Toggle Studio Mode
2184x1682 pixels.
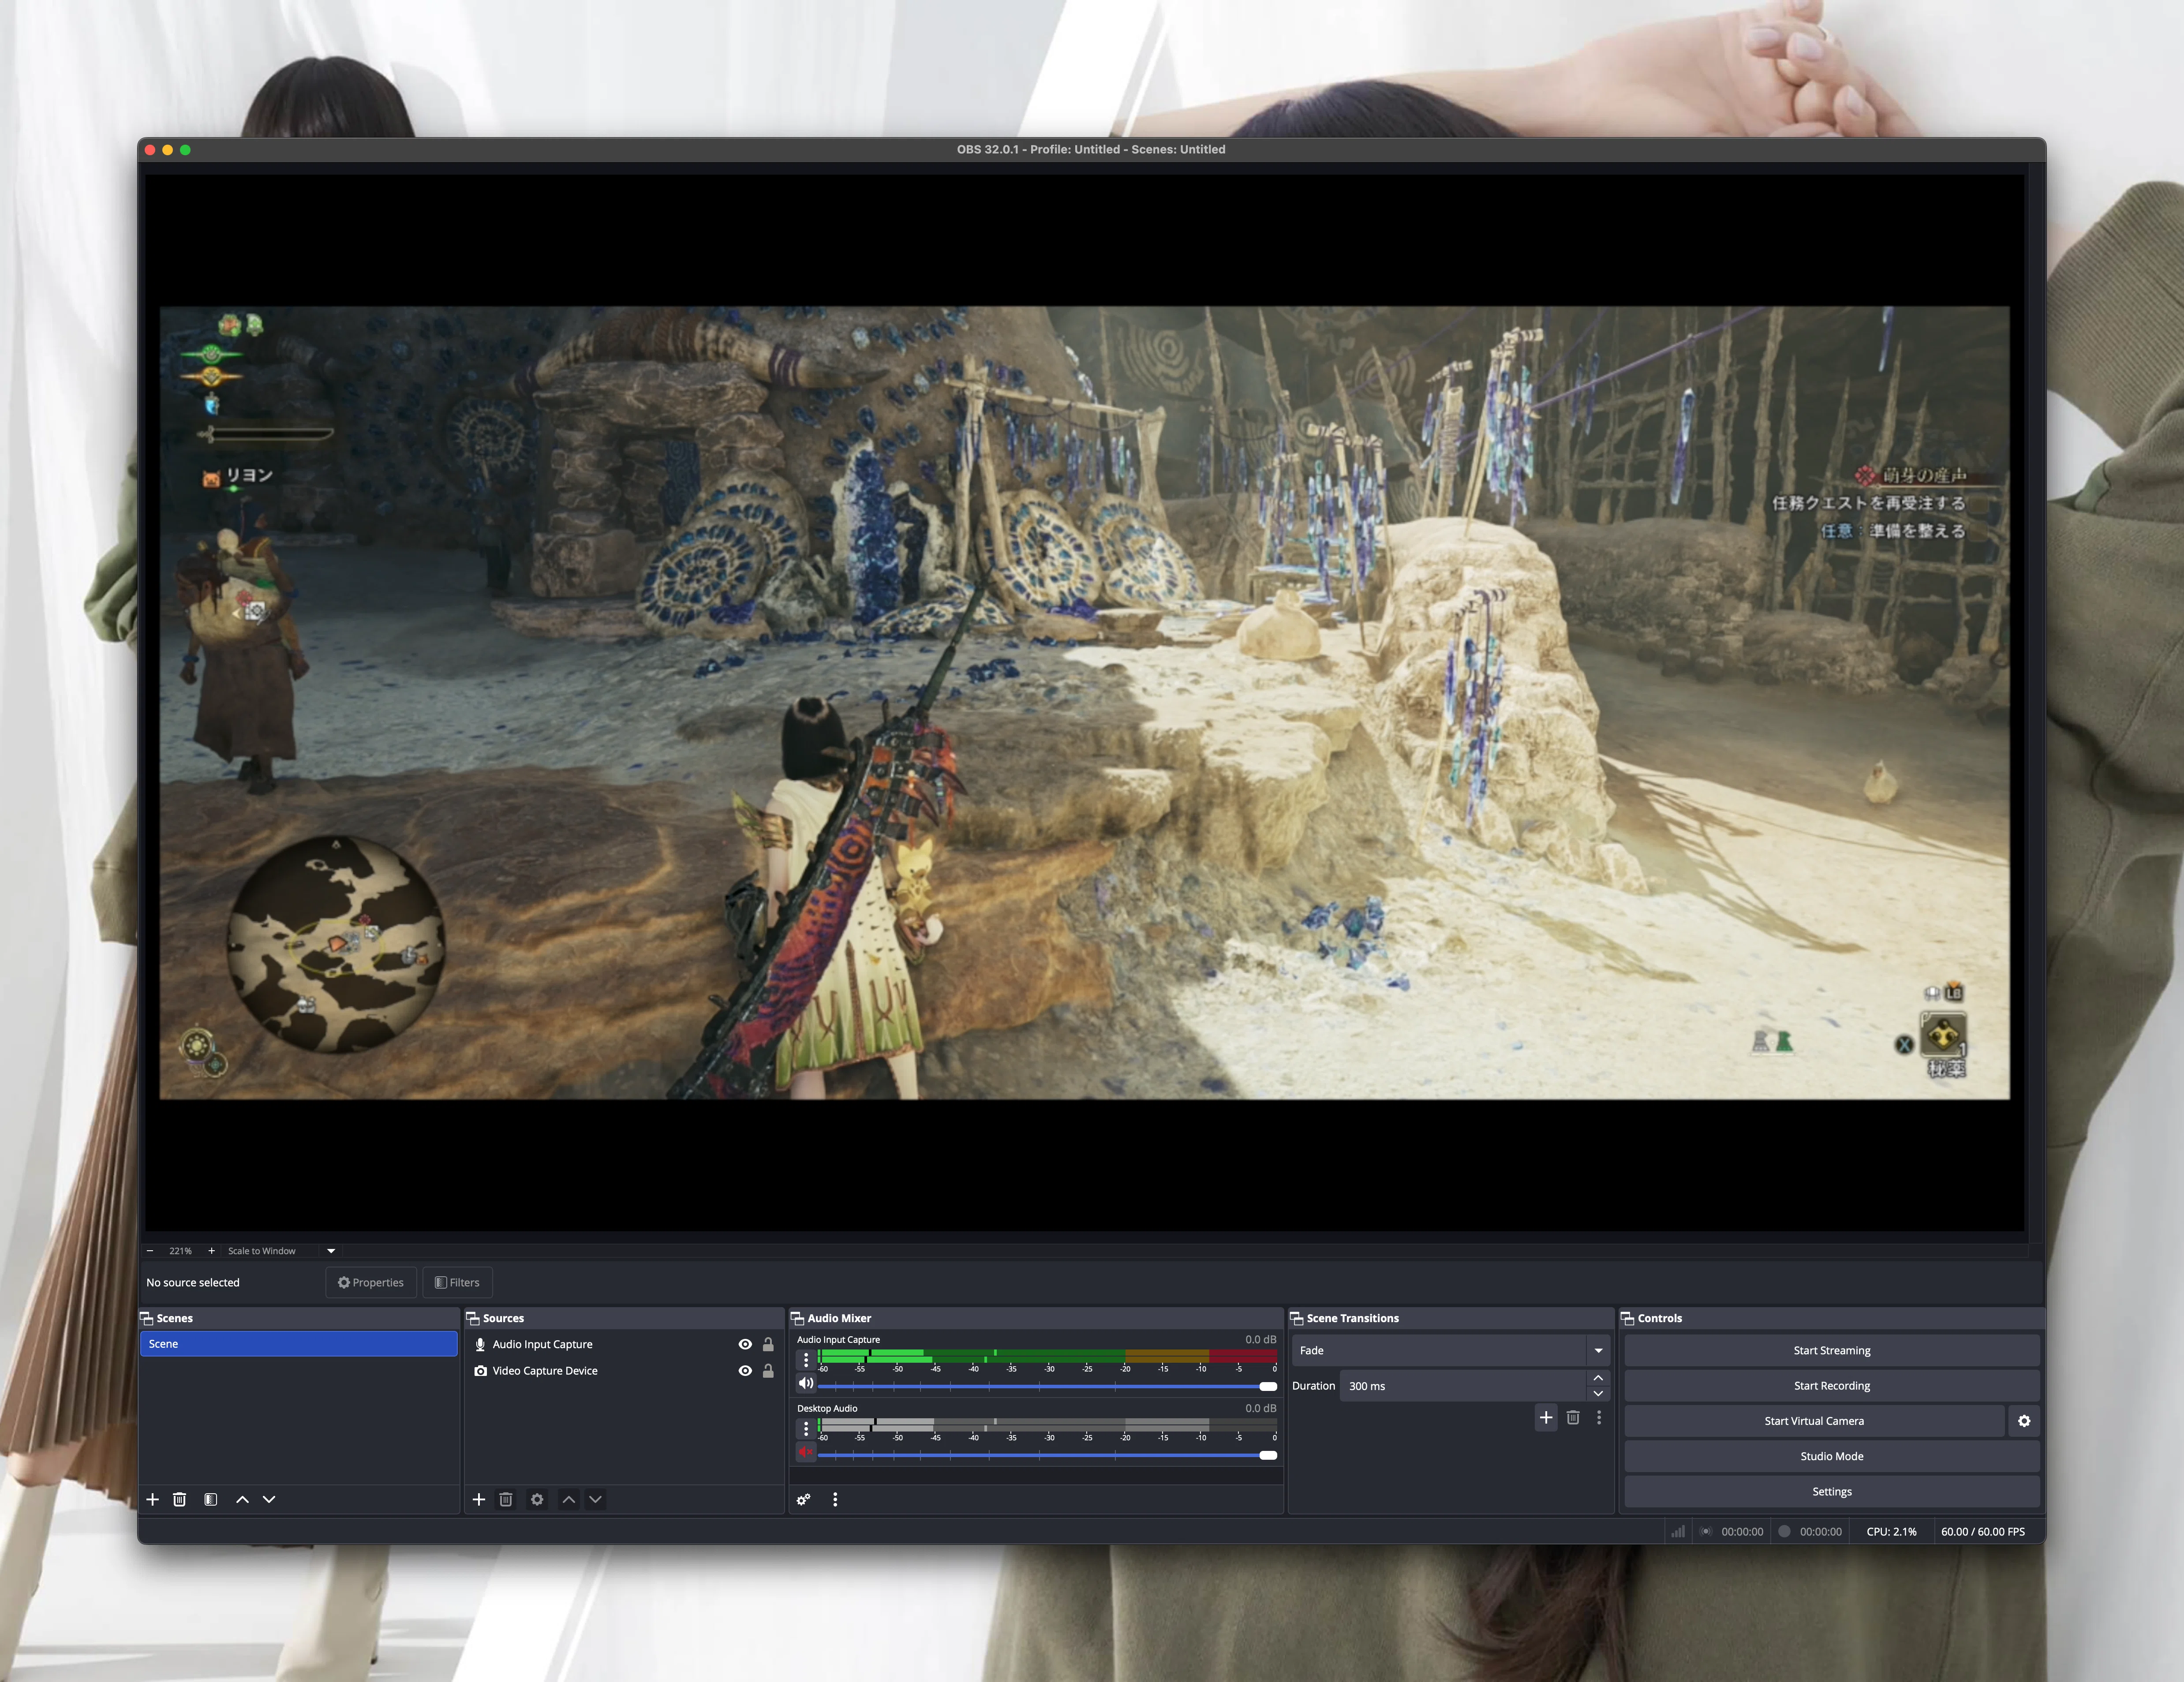coord(1831,1456)
